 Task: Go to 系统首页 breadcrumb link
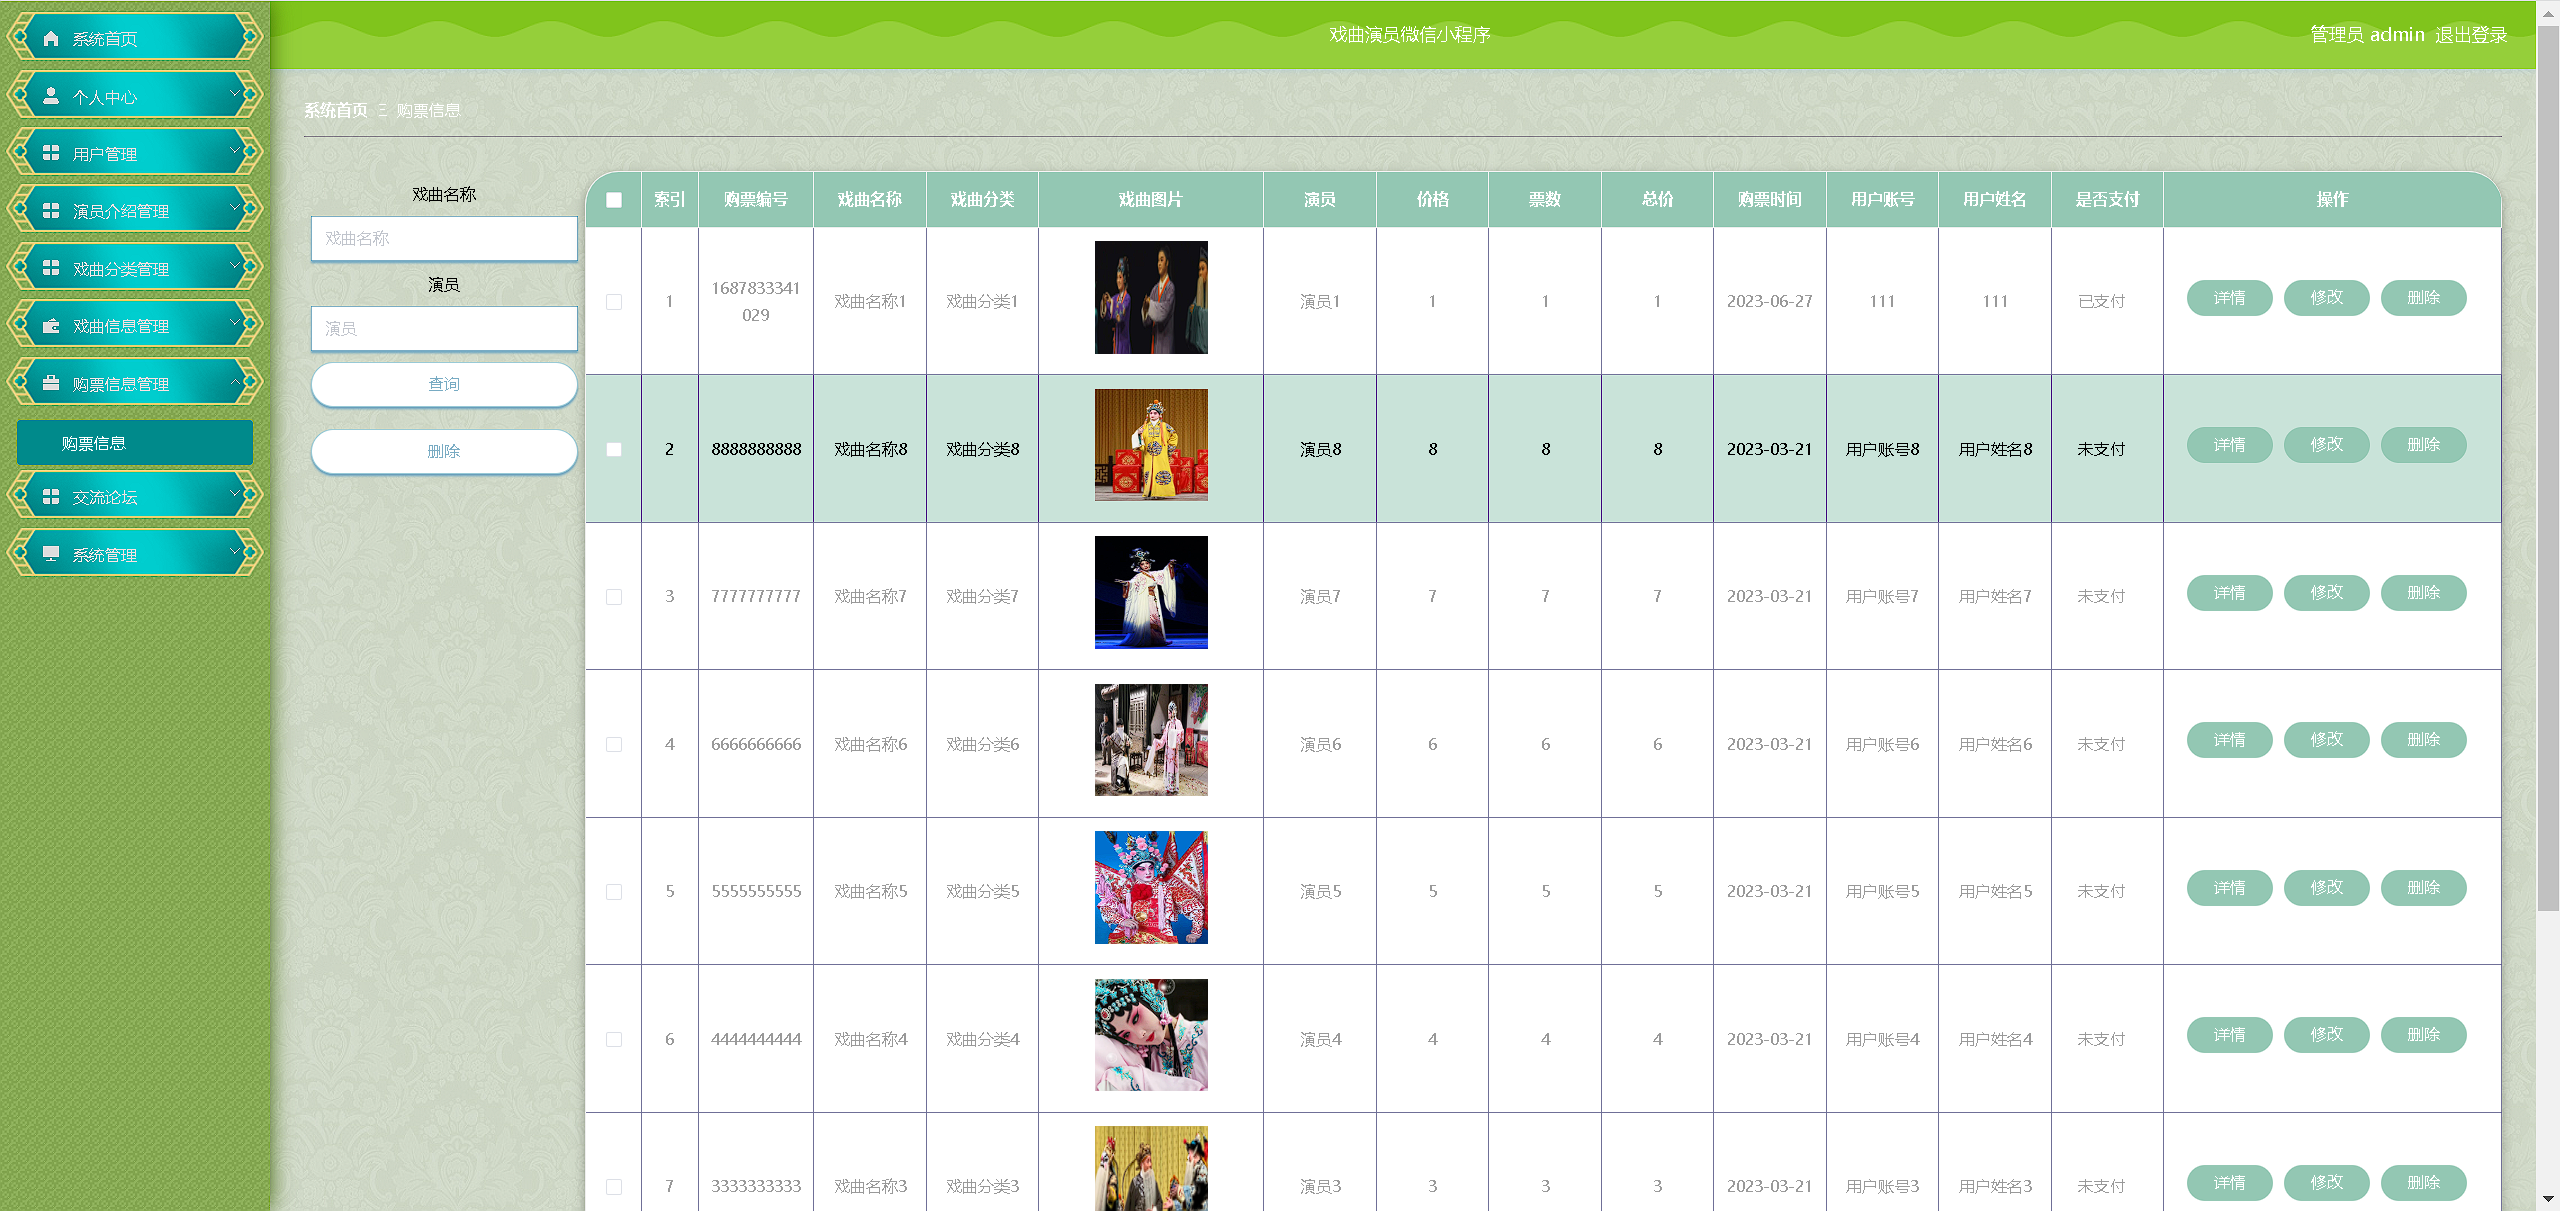tap(336, 110)
